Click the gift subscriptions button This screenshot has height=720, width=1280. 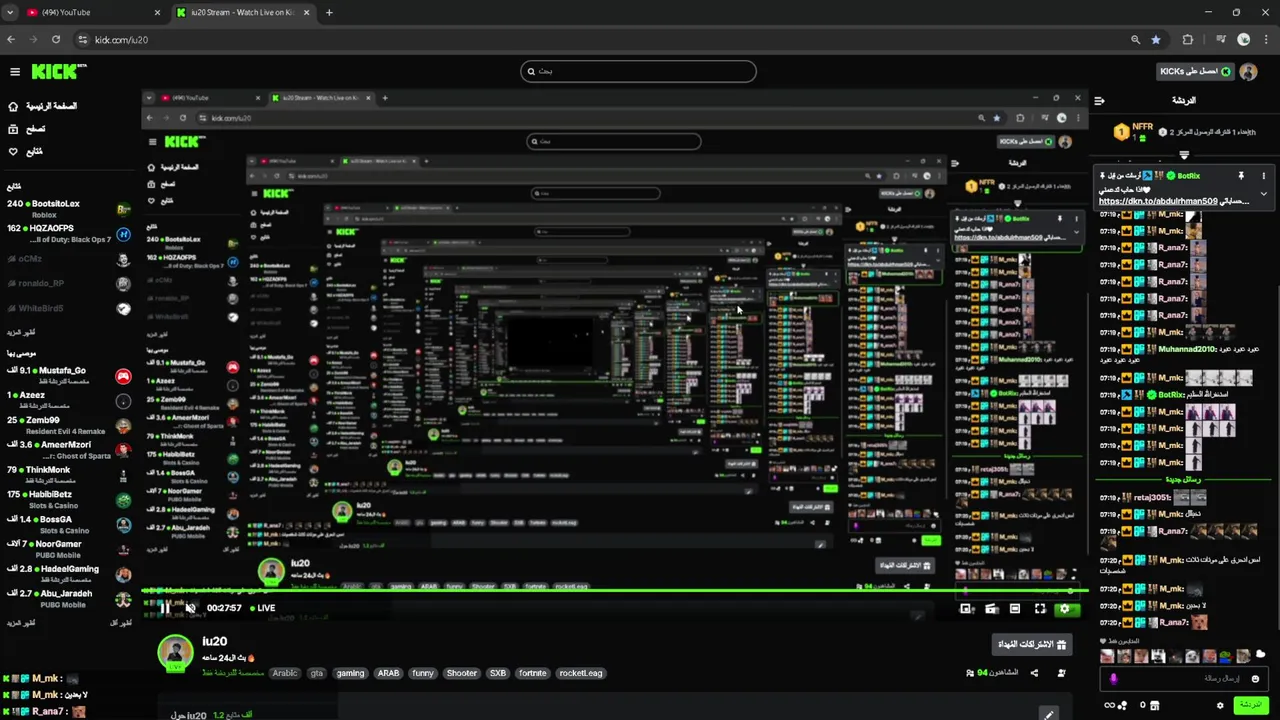pos(1032,644)
